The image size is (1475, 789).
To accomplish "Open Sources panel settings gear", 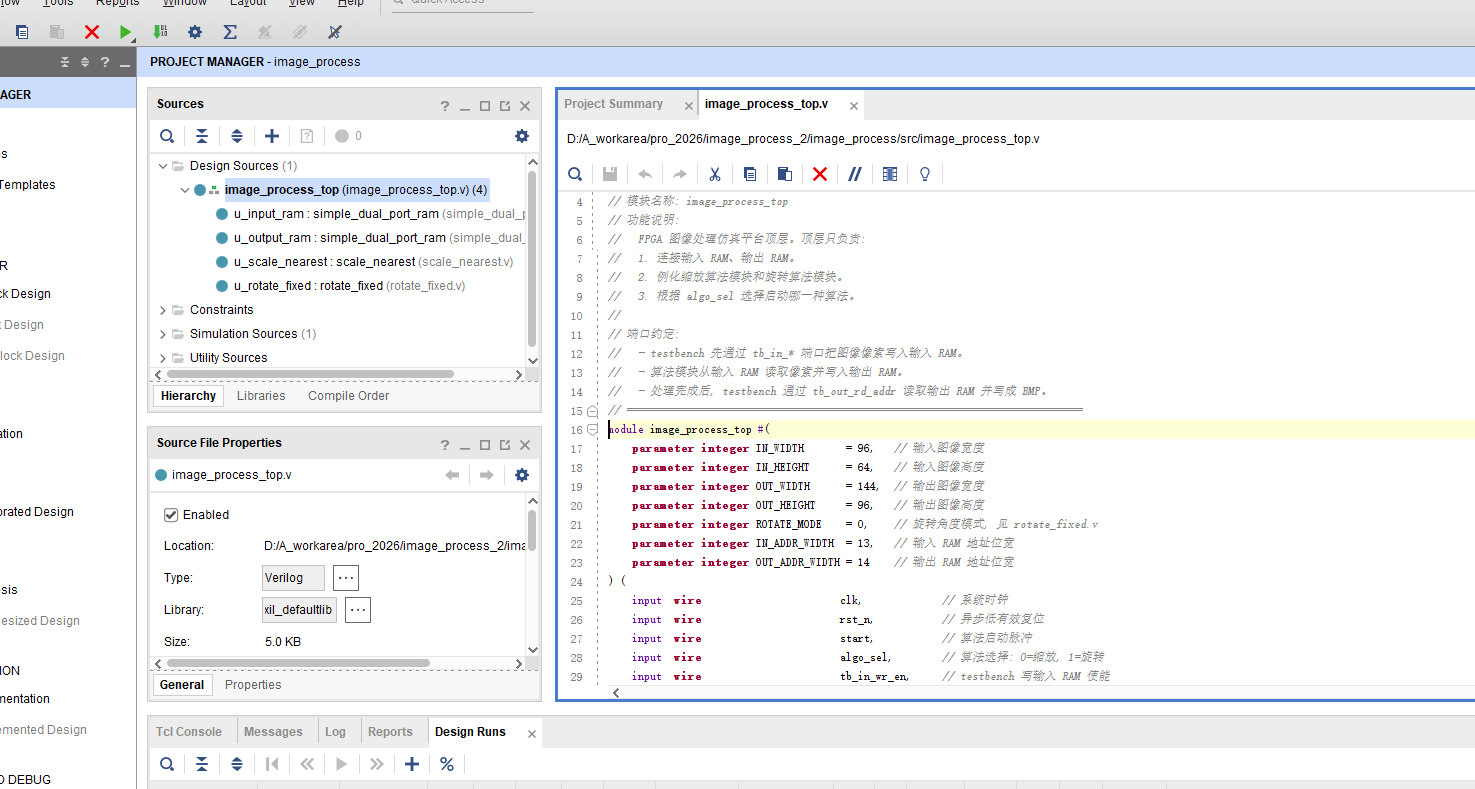I will tap(522, 136).
